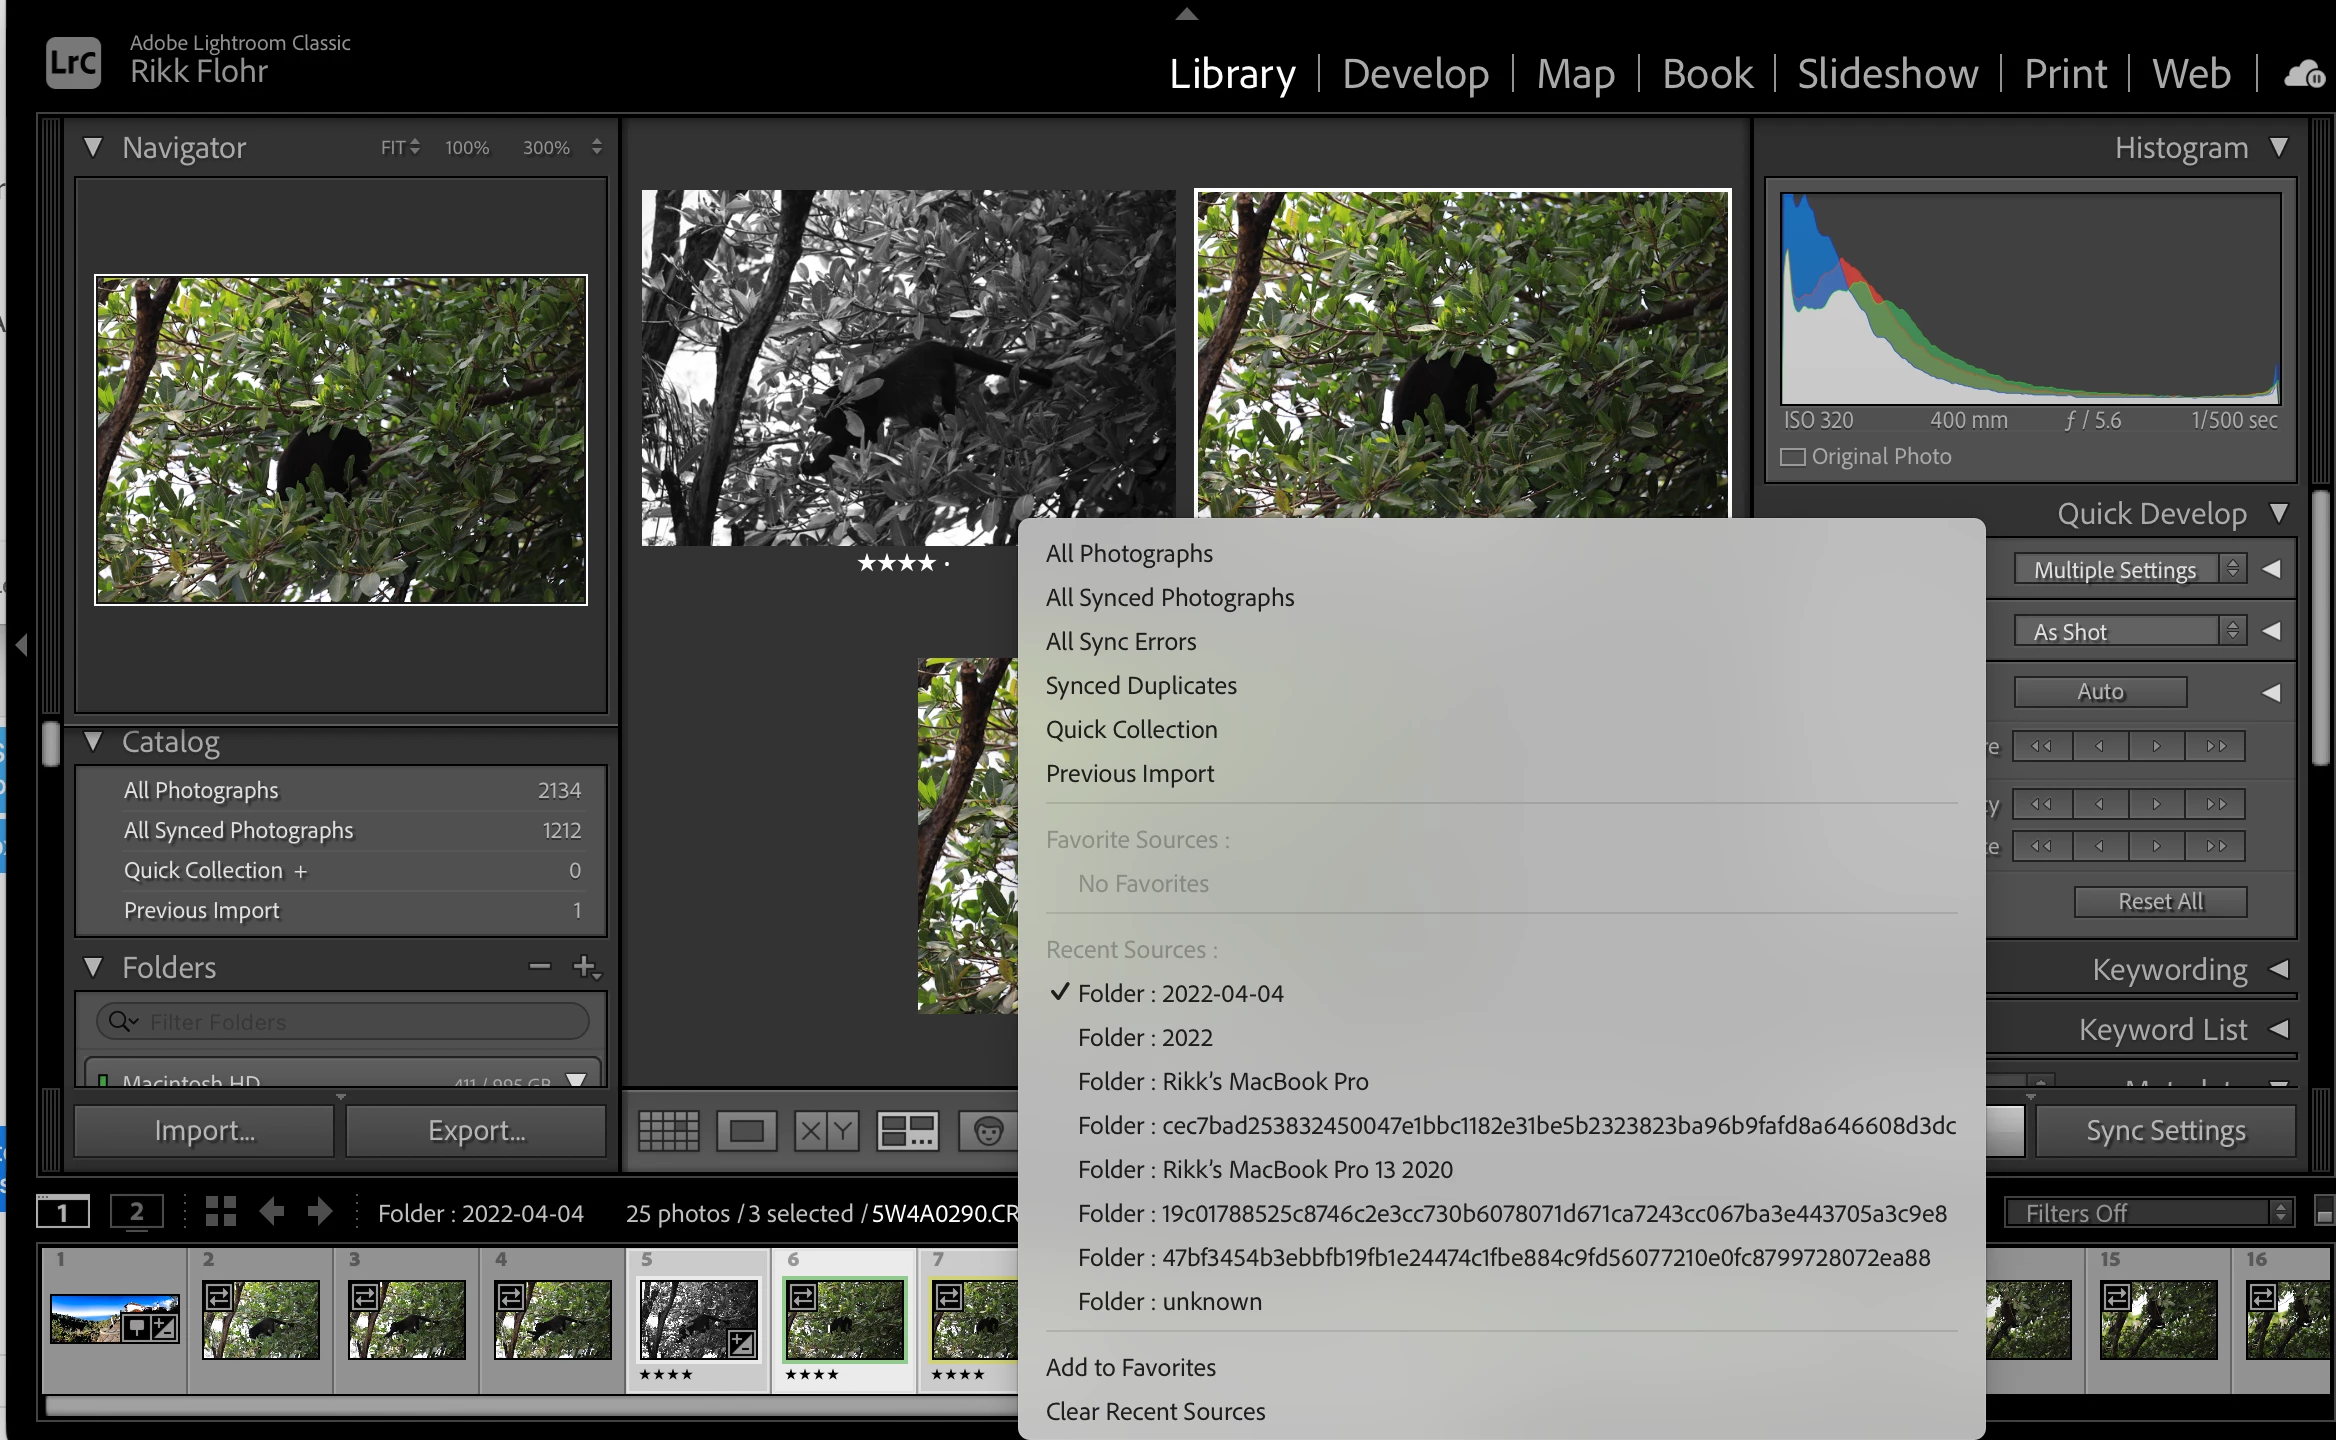Switch to the Develop module
This screenshot has height=1440, width=2336.
pyautogui.click(x=1415, y=74)
